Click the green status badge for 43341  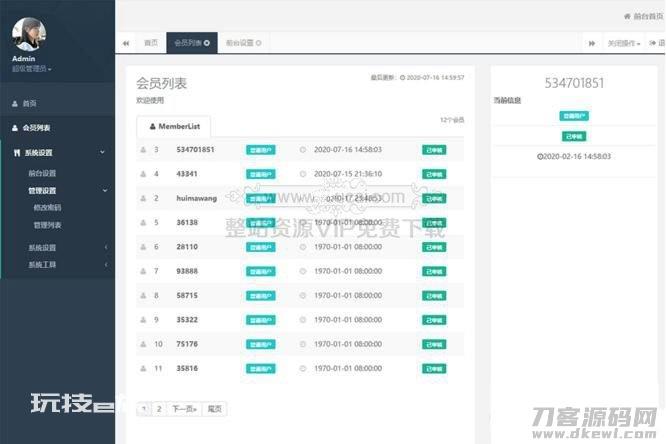[434, 174]
